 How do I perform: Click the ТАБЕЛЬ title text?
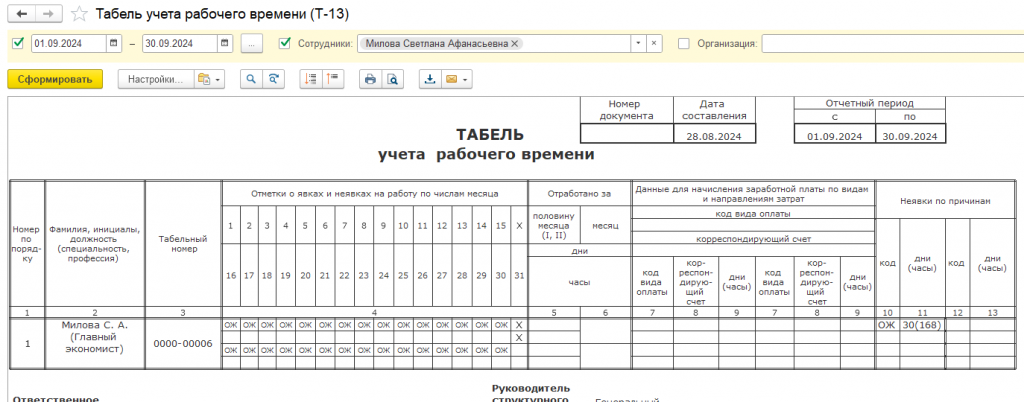pyautogui.click(x=489, y=135)
